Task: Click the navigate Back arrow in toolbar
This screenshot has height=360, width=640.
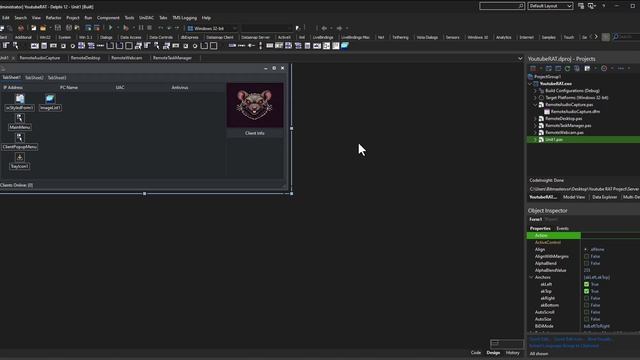Action: click(x=324, y=28)
